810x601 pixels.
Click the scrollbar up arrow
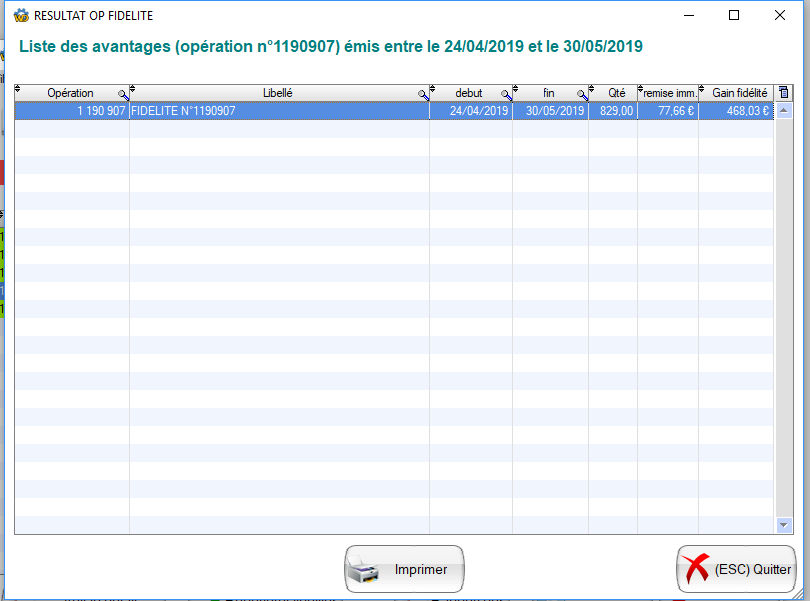click(783, 111)
